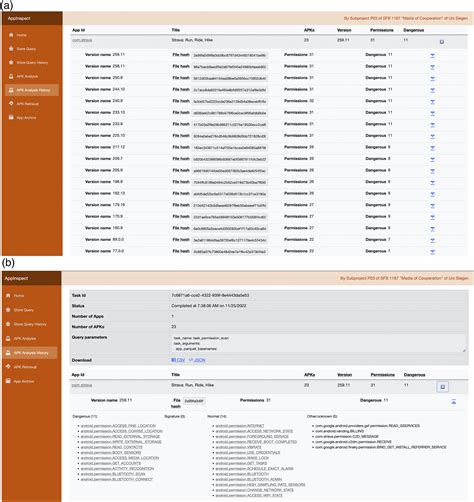Click the copy icon in bottom Strava row
The height and width of the screenshot is (502, 474).
(x=443, y=387)
